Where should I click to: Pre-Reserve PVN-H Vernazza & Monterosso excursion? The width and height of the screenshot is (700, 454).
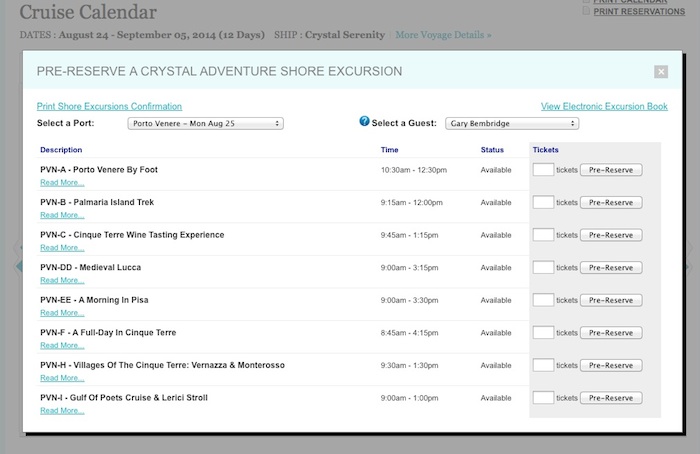pos(611,365)
